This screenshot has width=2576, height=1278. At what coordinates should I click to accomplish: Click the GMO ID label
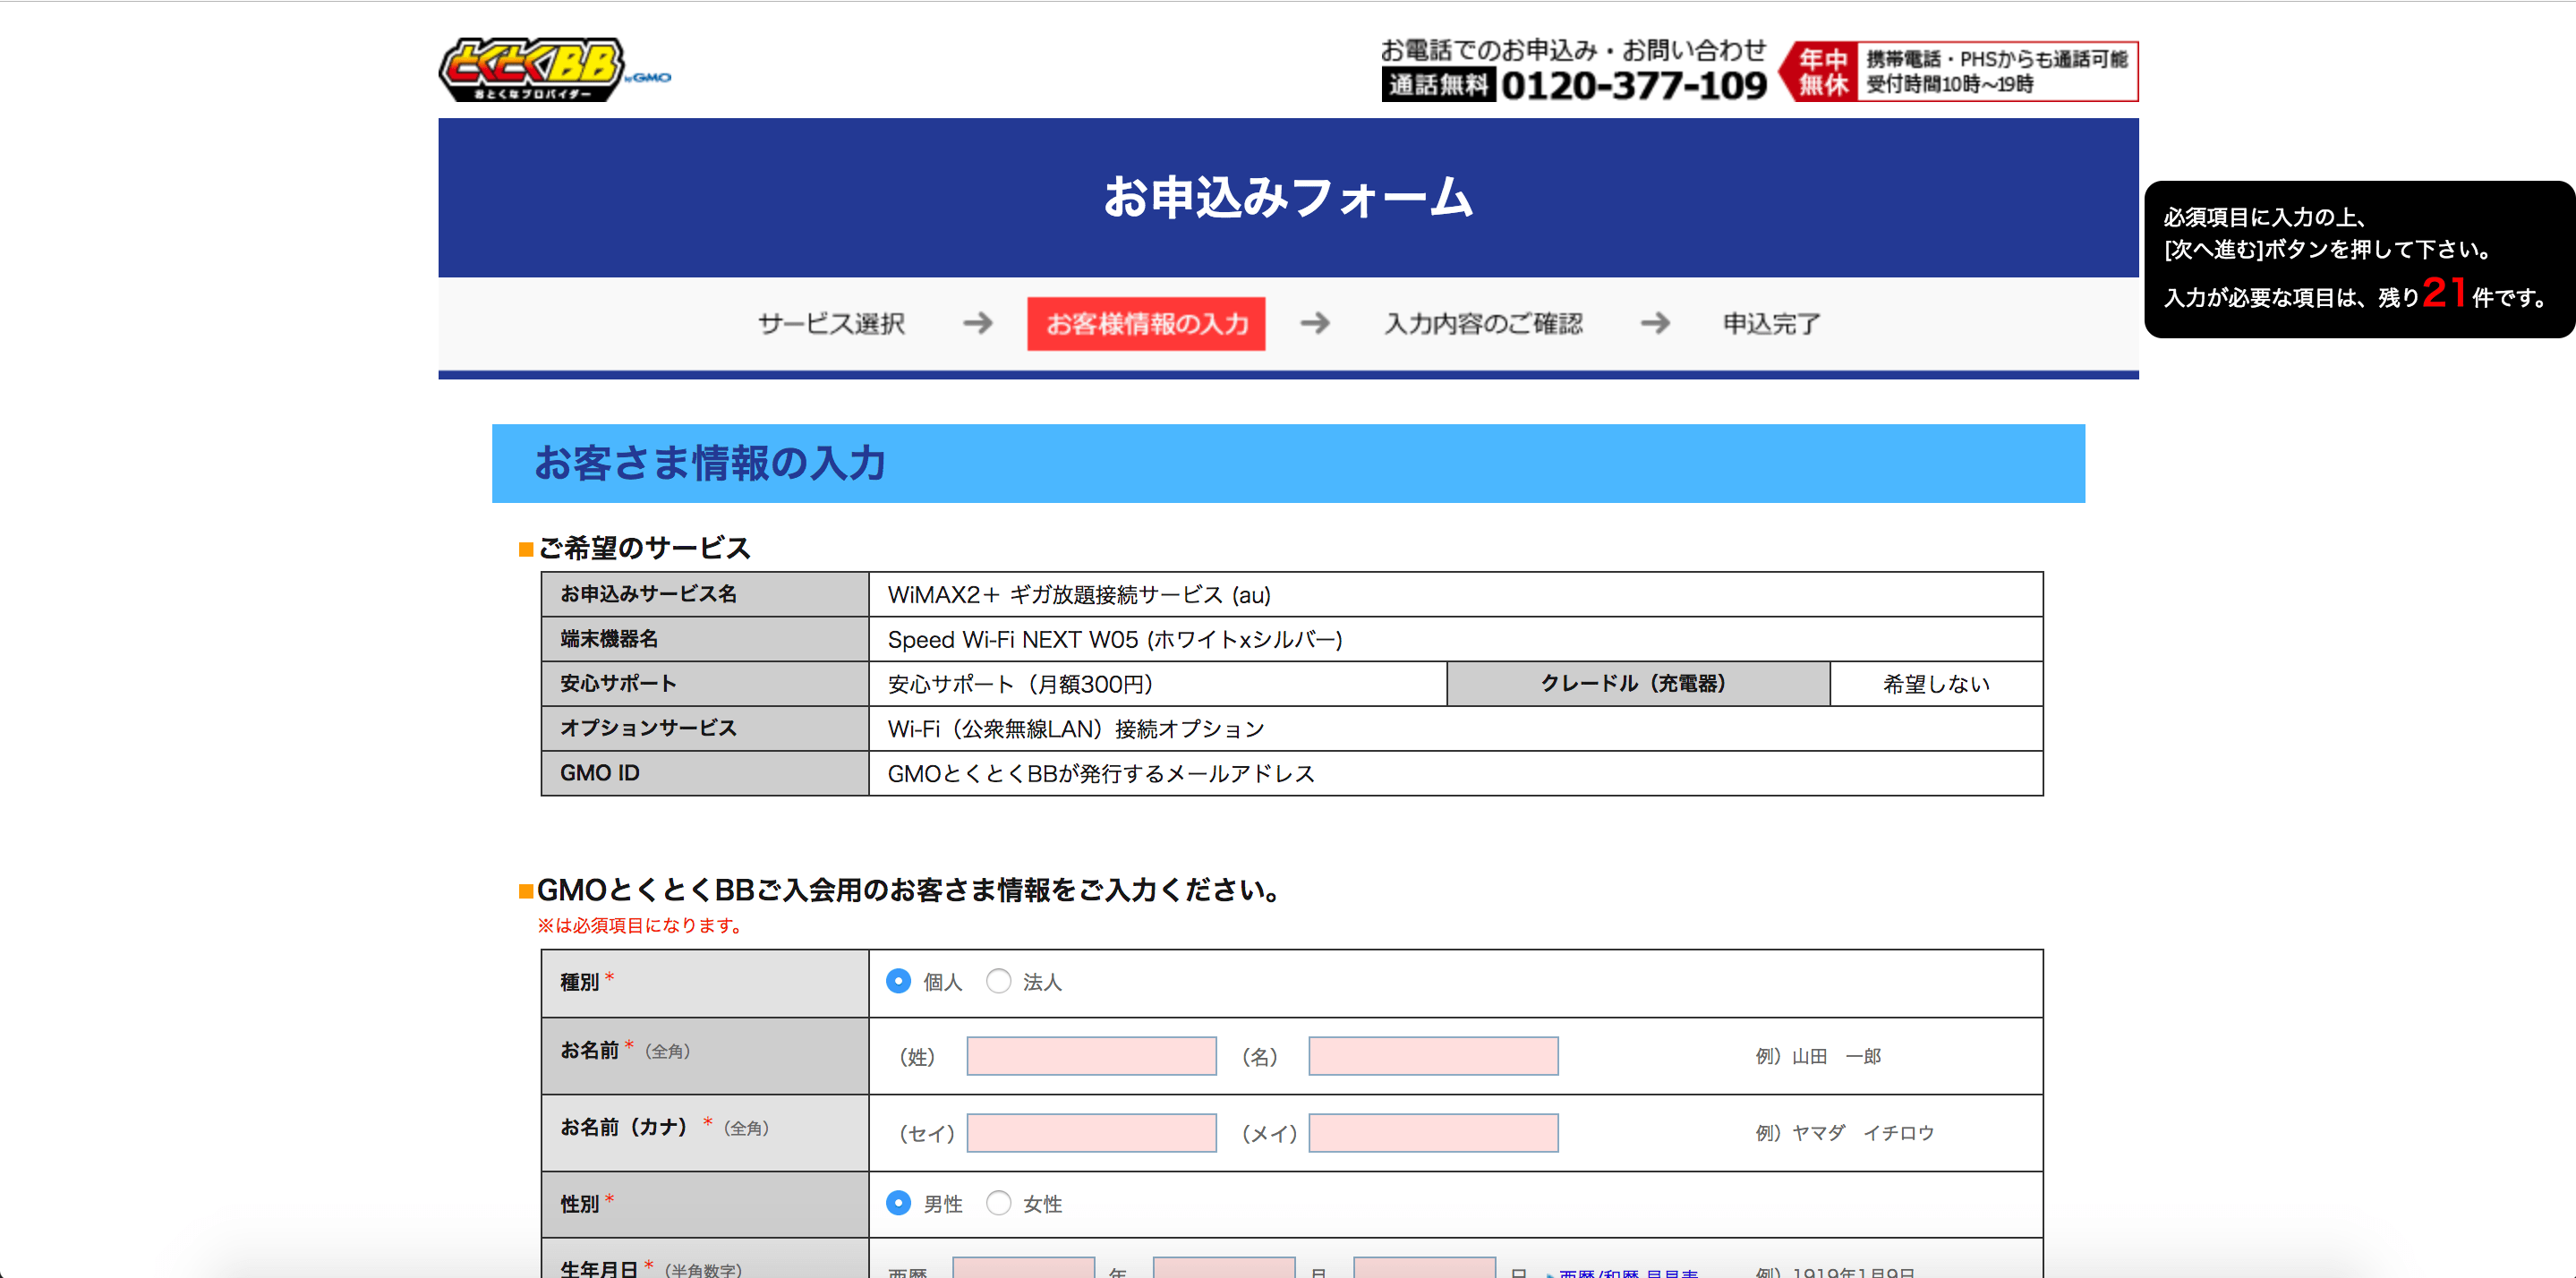pos(600,773)
